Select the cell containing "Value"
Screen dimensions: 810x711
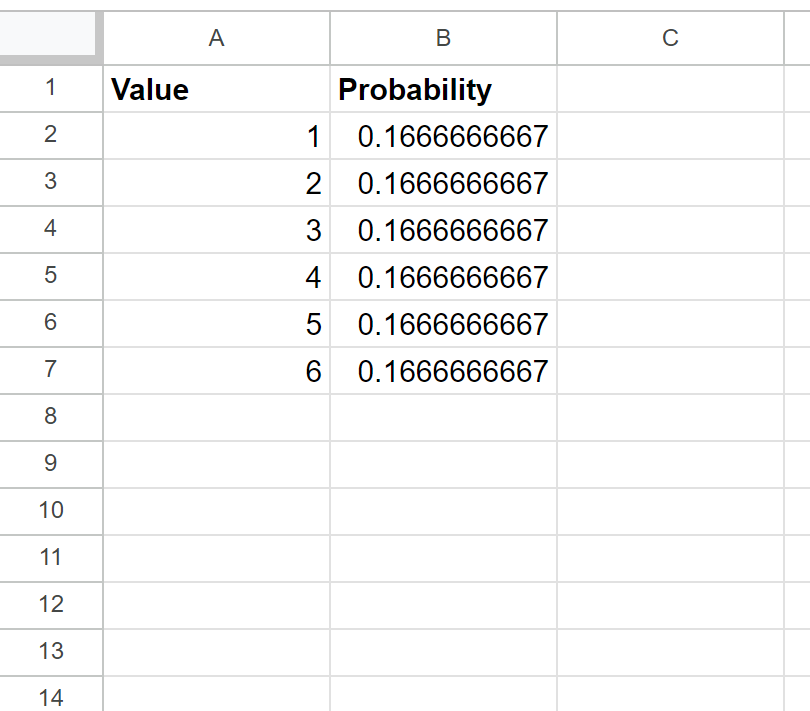(x=216, y=89)
